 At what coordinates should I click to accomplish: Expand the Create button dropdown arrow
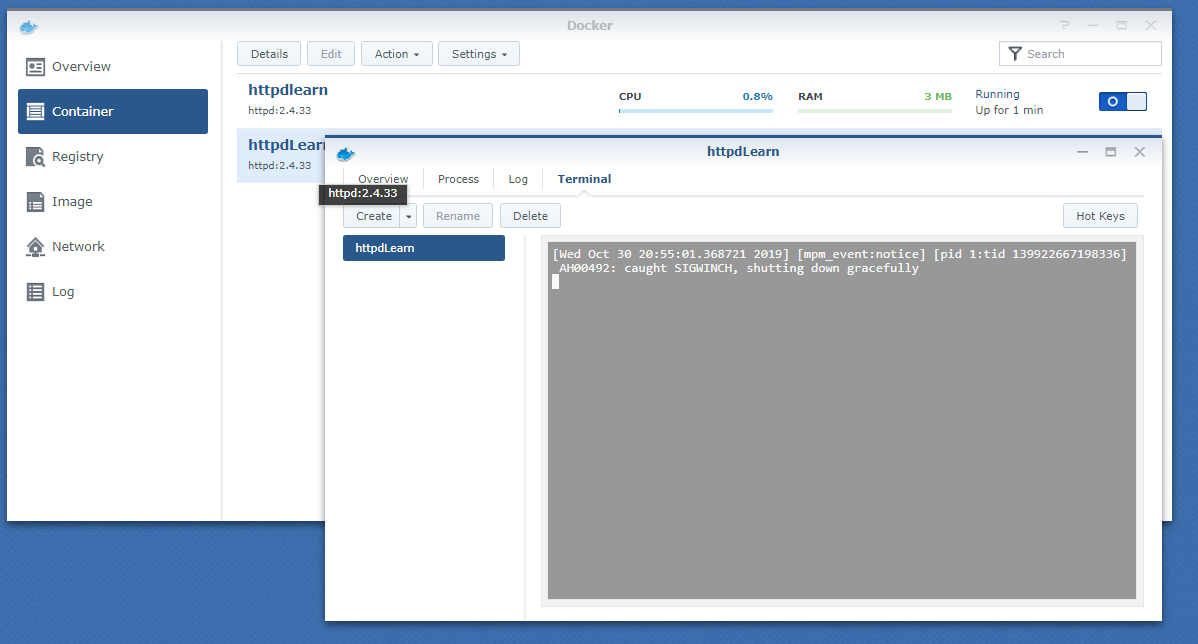(x=406, y=215)
